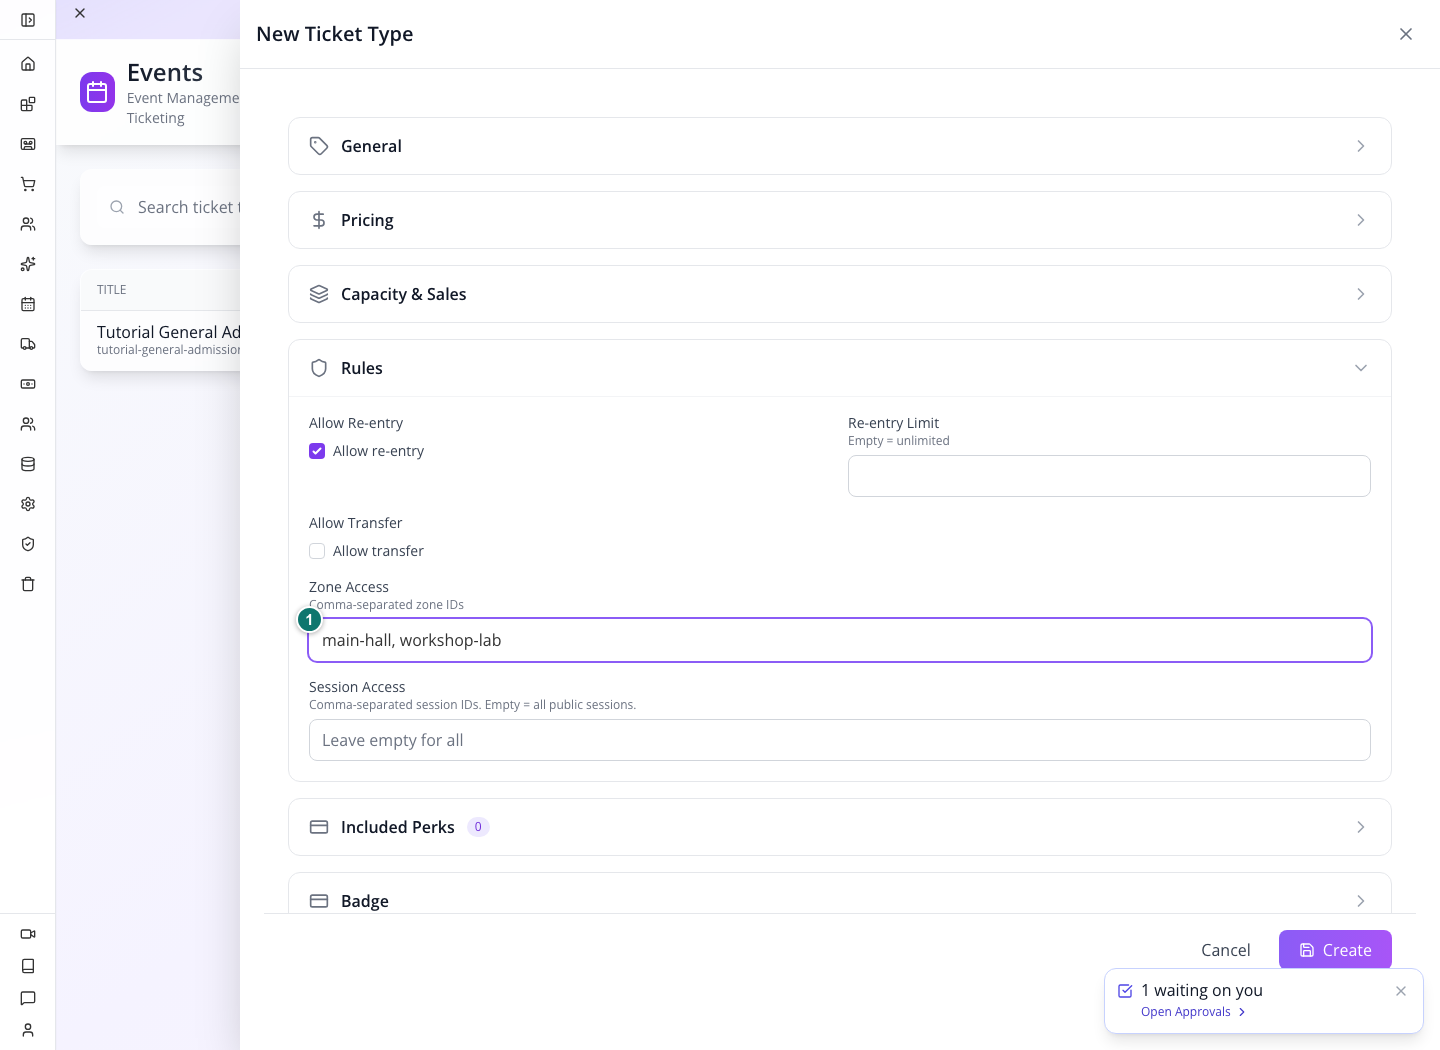Viewport: 1440px width, 1050px height.
Task: Click the Cancel button
Action: pos(1226,950)
